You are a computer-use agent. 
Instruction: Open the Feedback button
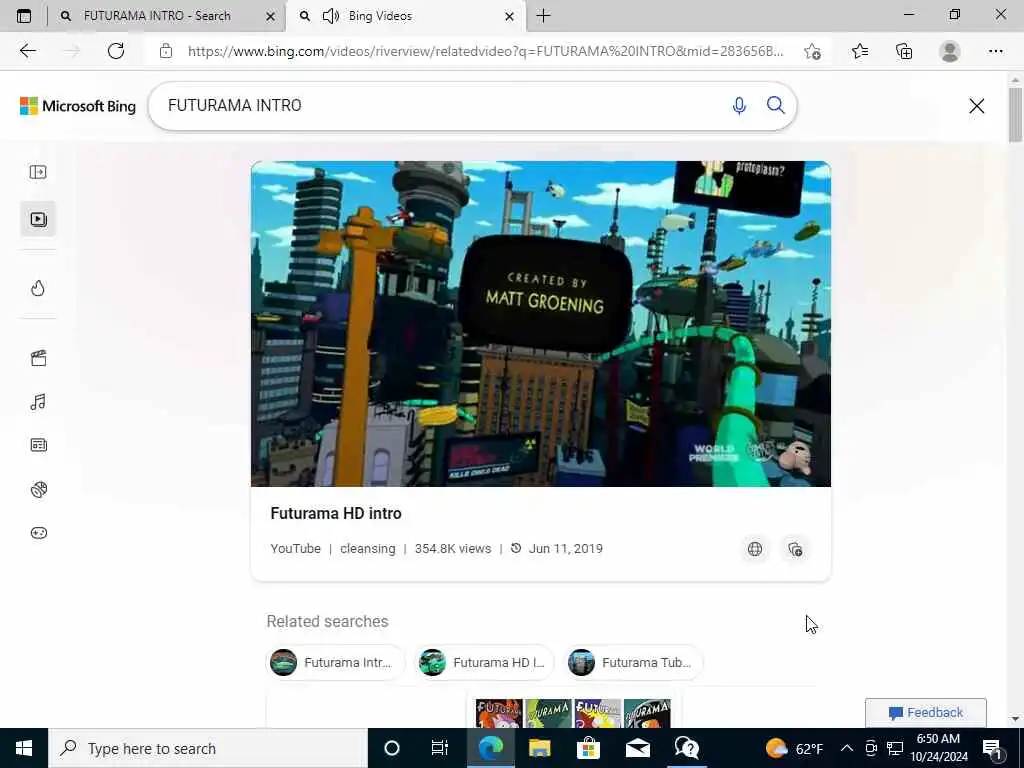[925, 712]
